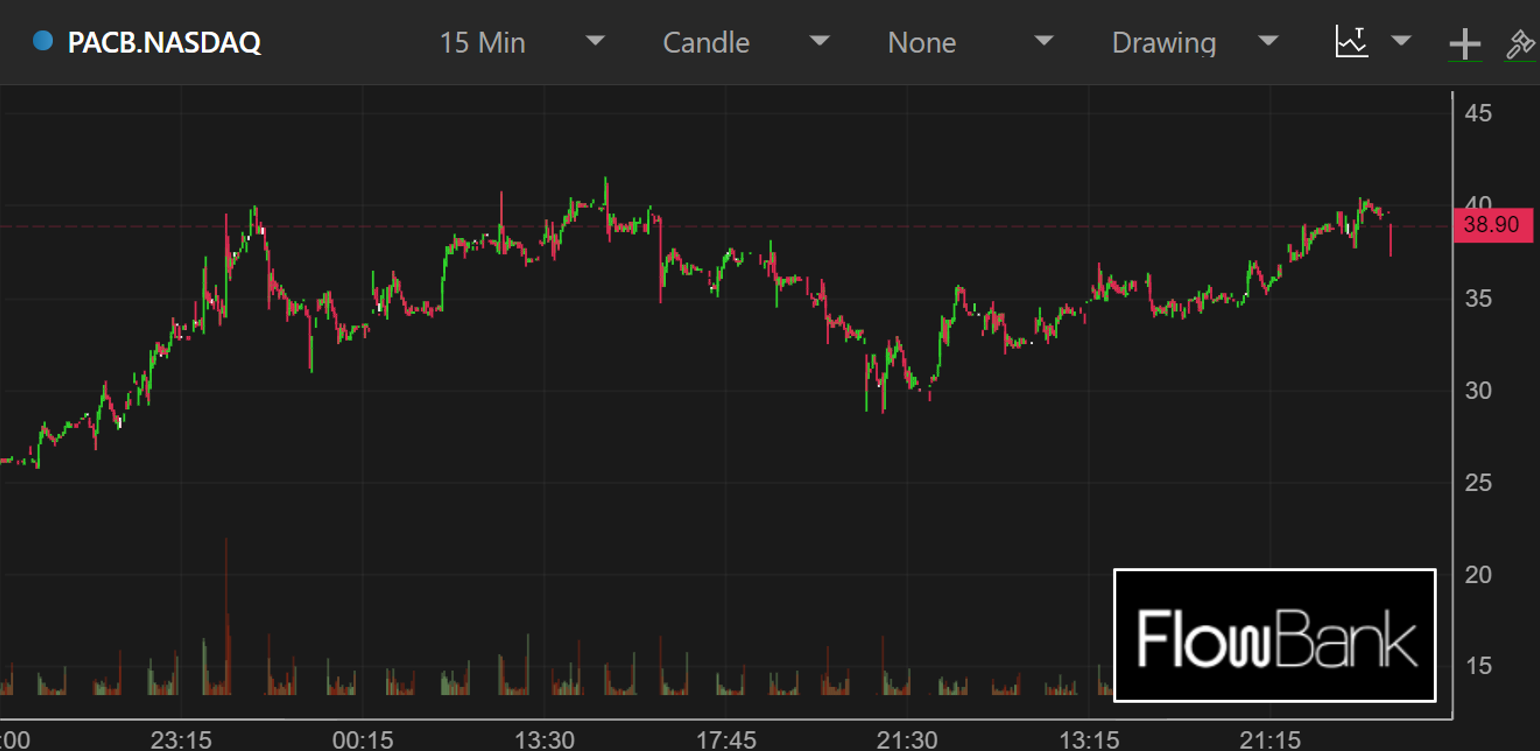This screenshot has height=751, width=1540.
Task: Click the blue dot beside PACB.NASDAQ
Action: 43,41
